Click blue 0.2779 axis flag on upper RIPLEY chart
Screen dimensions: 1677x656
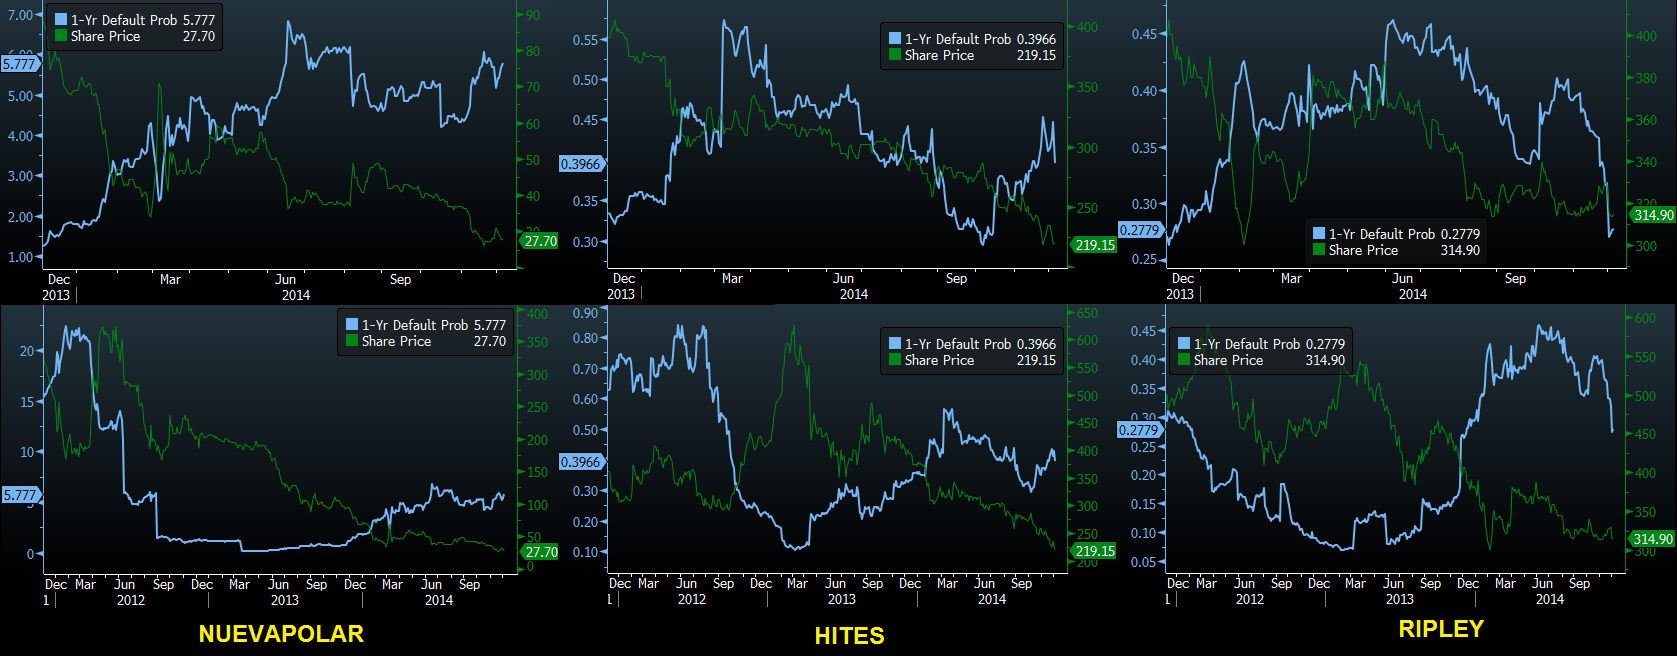[x=1140, y=230]
